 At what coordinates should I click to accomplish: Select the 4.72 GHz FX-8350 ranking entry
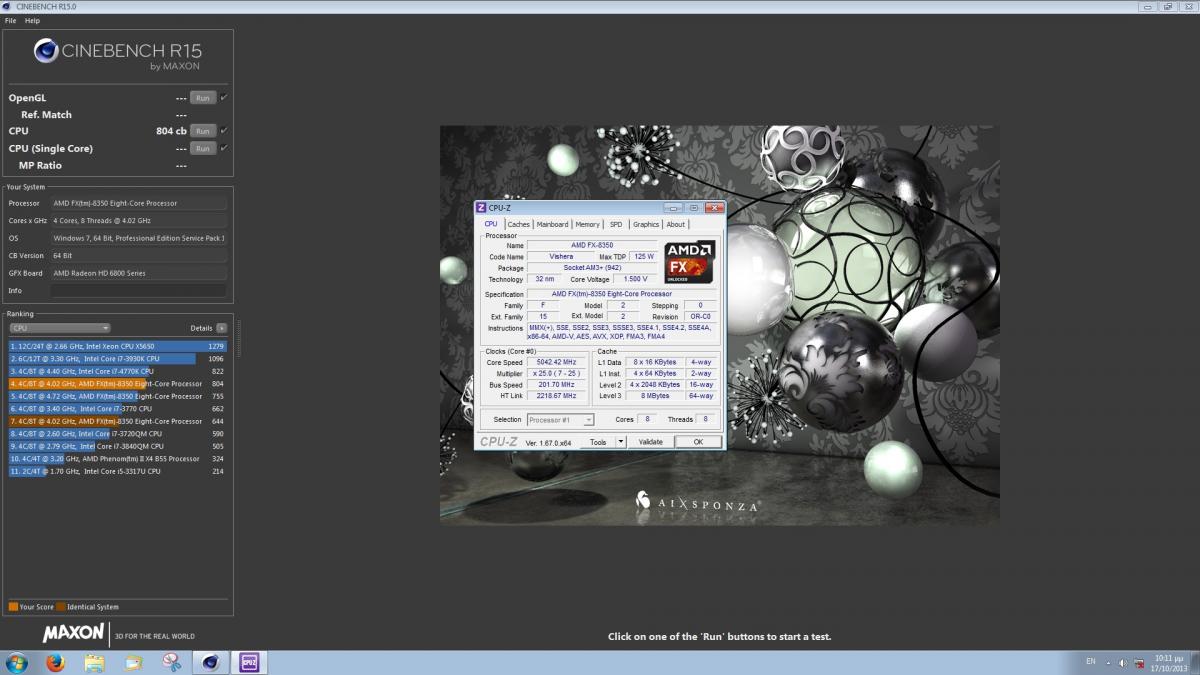coord(118,396)
